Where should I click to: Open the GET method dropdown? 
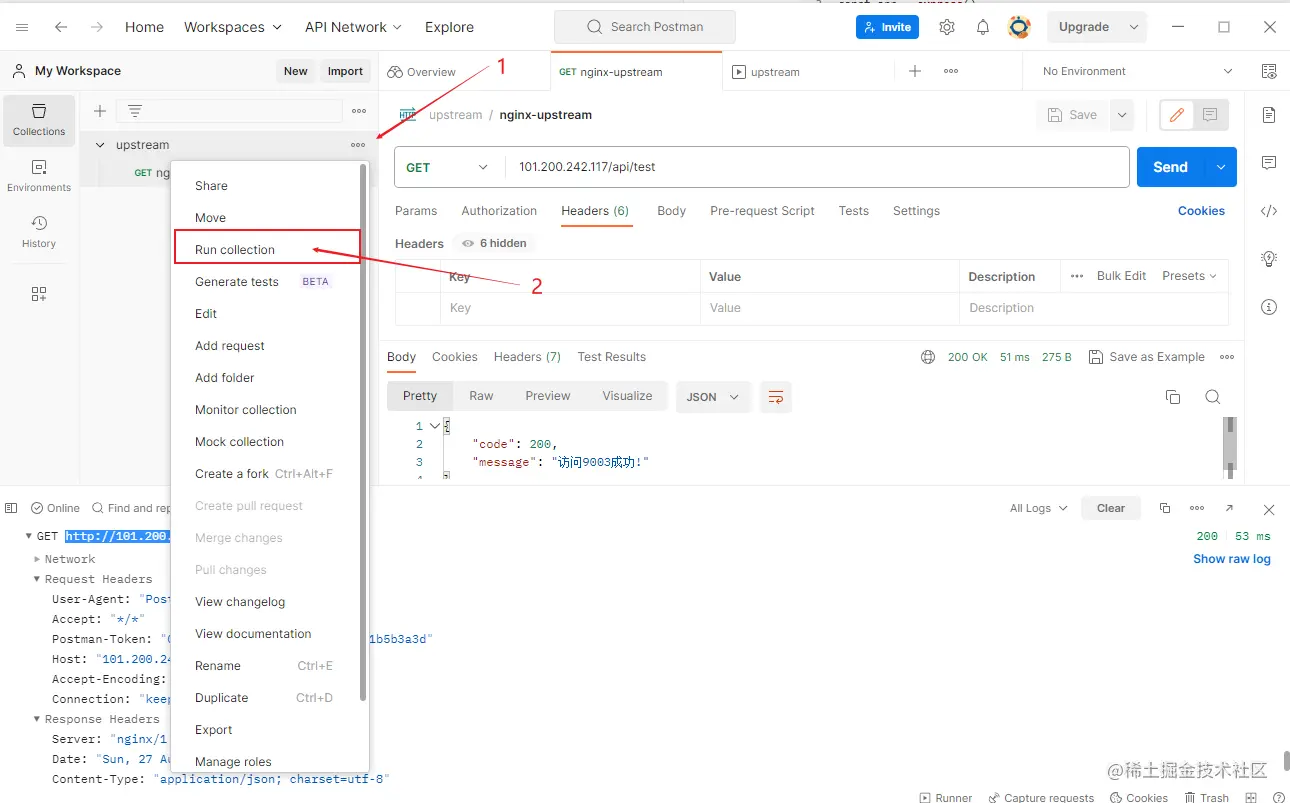coord(447,167)
